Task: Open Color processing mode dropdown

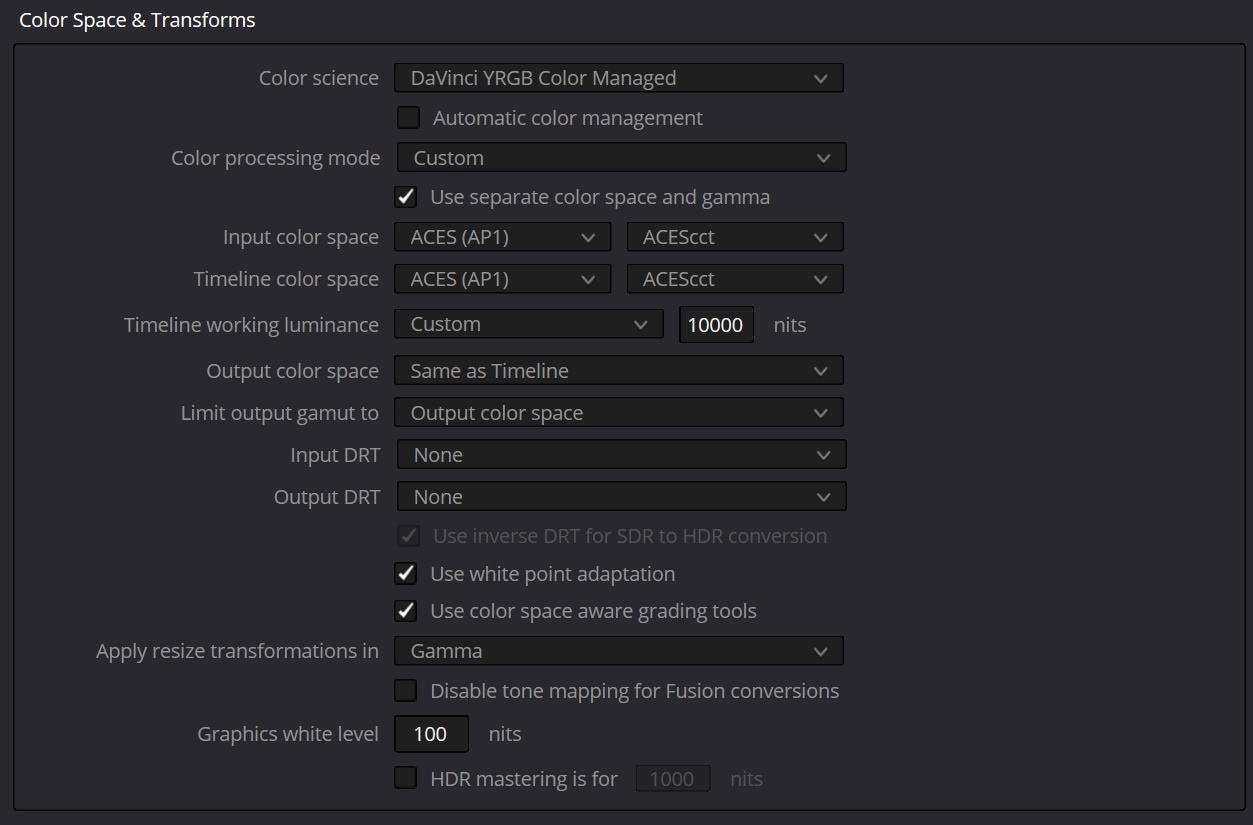Action: [x=622, y=158]
